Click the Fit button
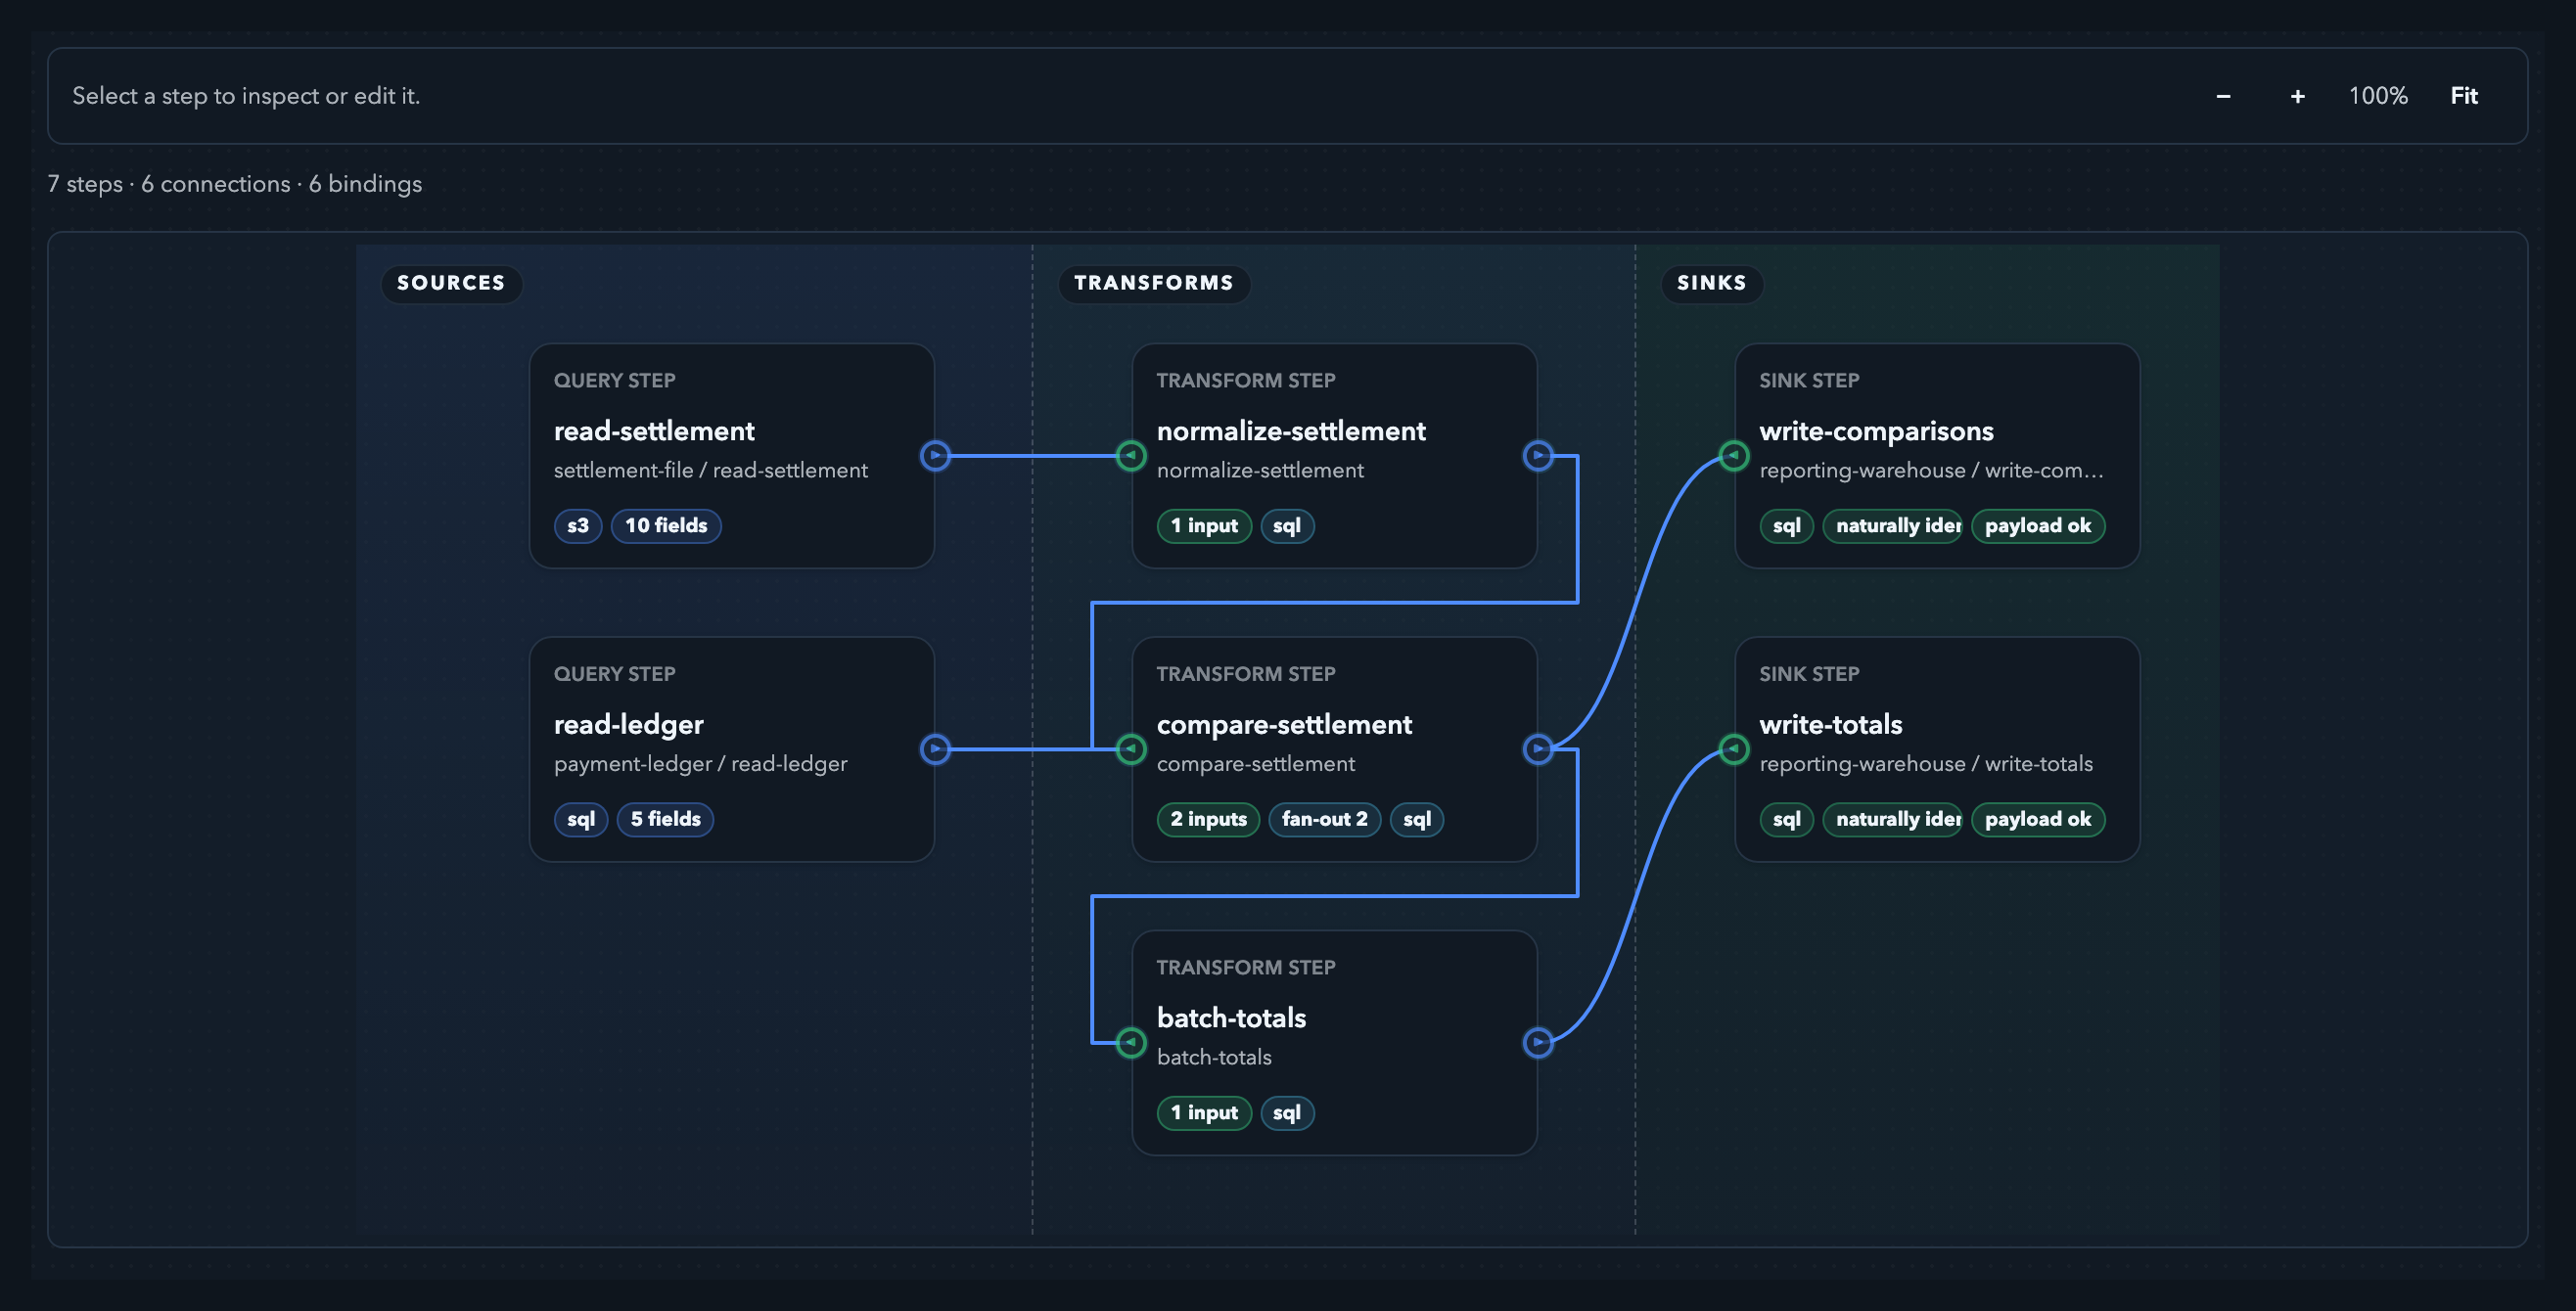The width and height of the screenshot is (2576, 1311). coord(2464,96)
